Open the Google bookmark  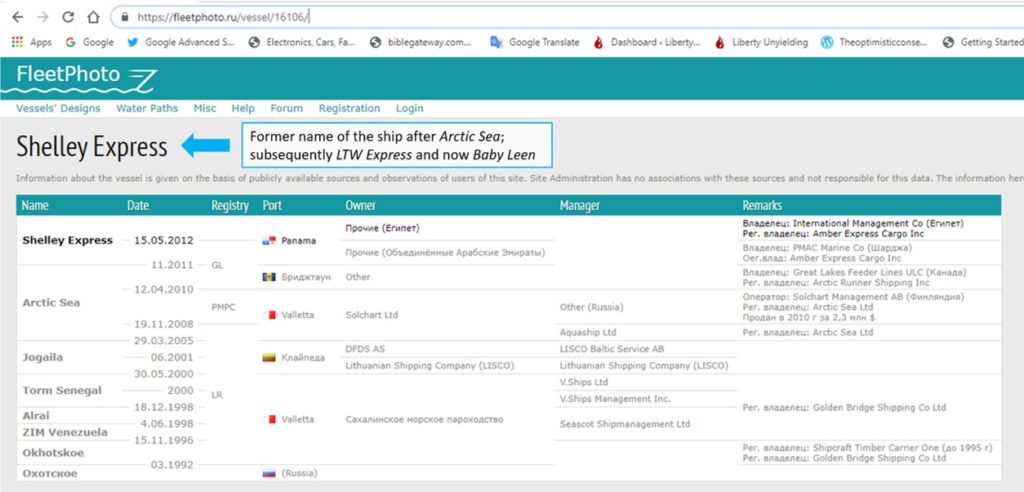pyautogui.click(x=89, y=42)
